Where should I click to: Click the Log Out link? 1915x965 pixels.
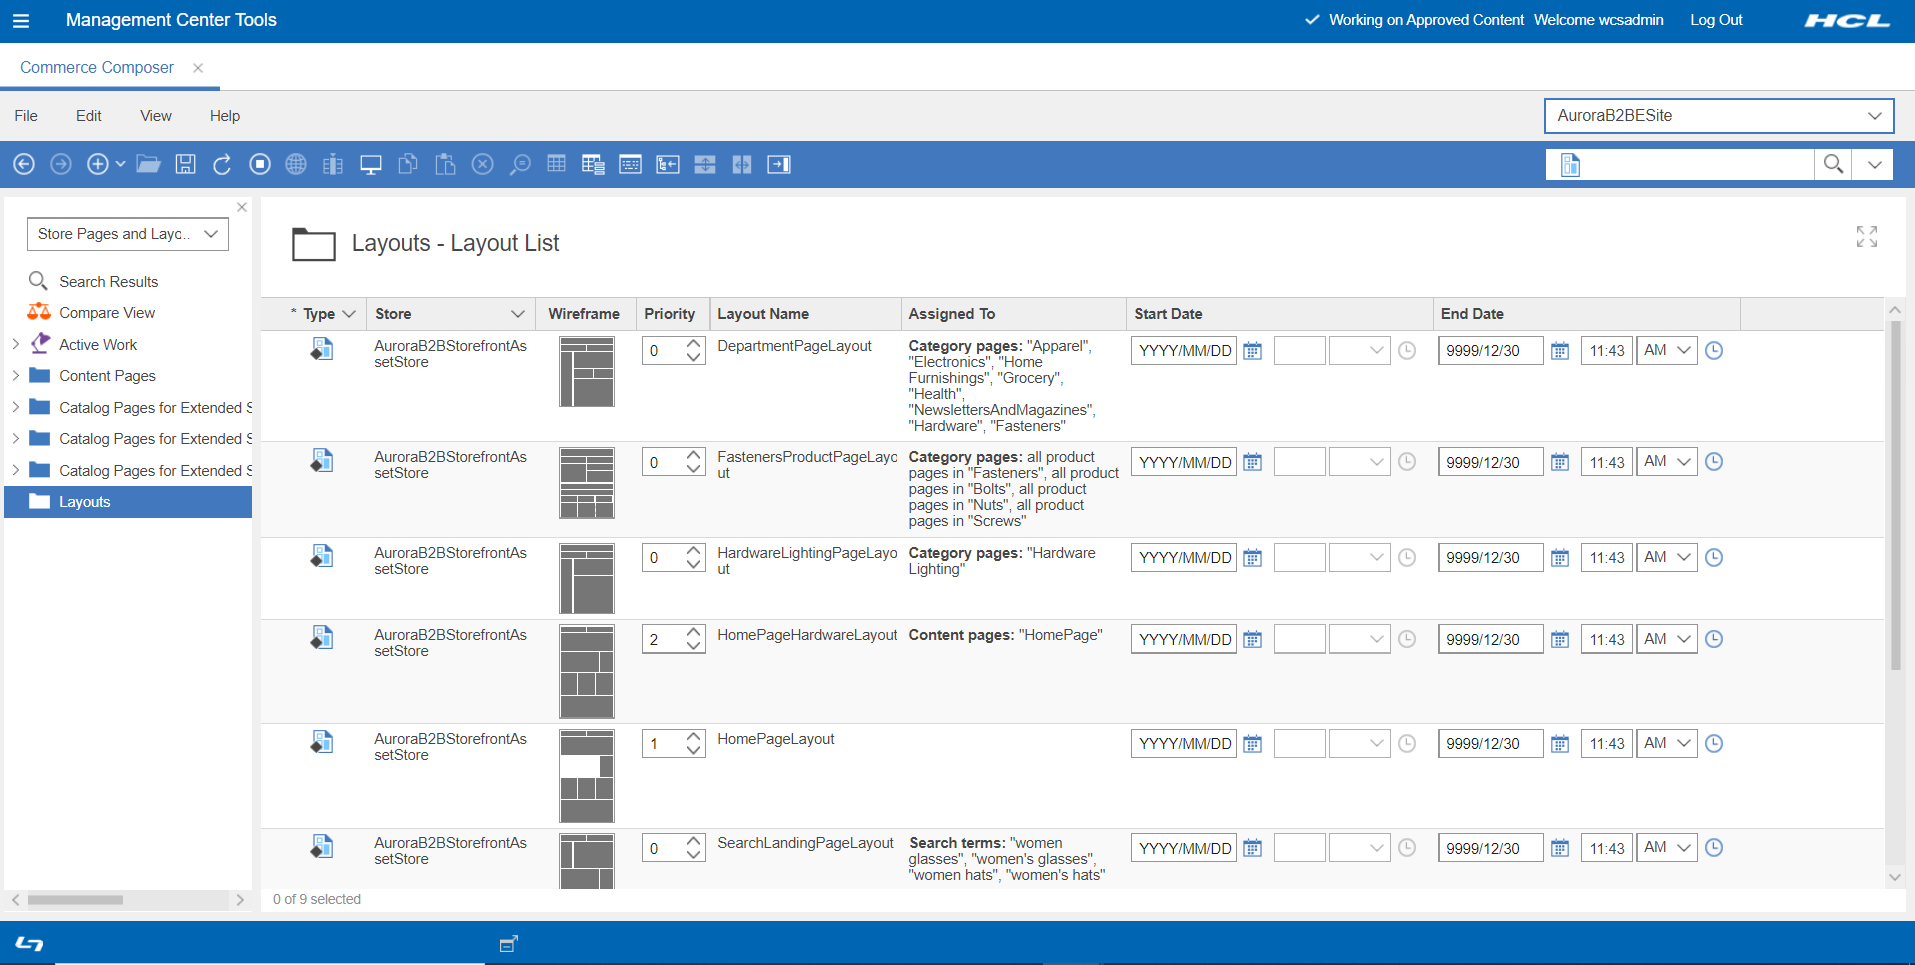pyautogui.click(x=1716, y=20)
